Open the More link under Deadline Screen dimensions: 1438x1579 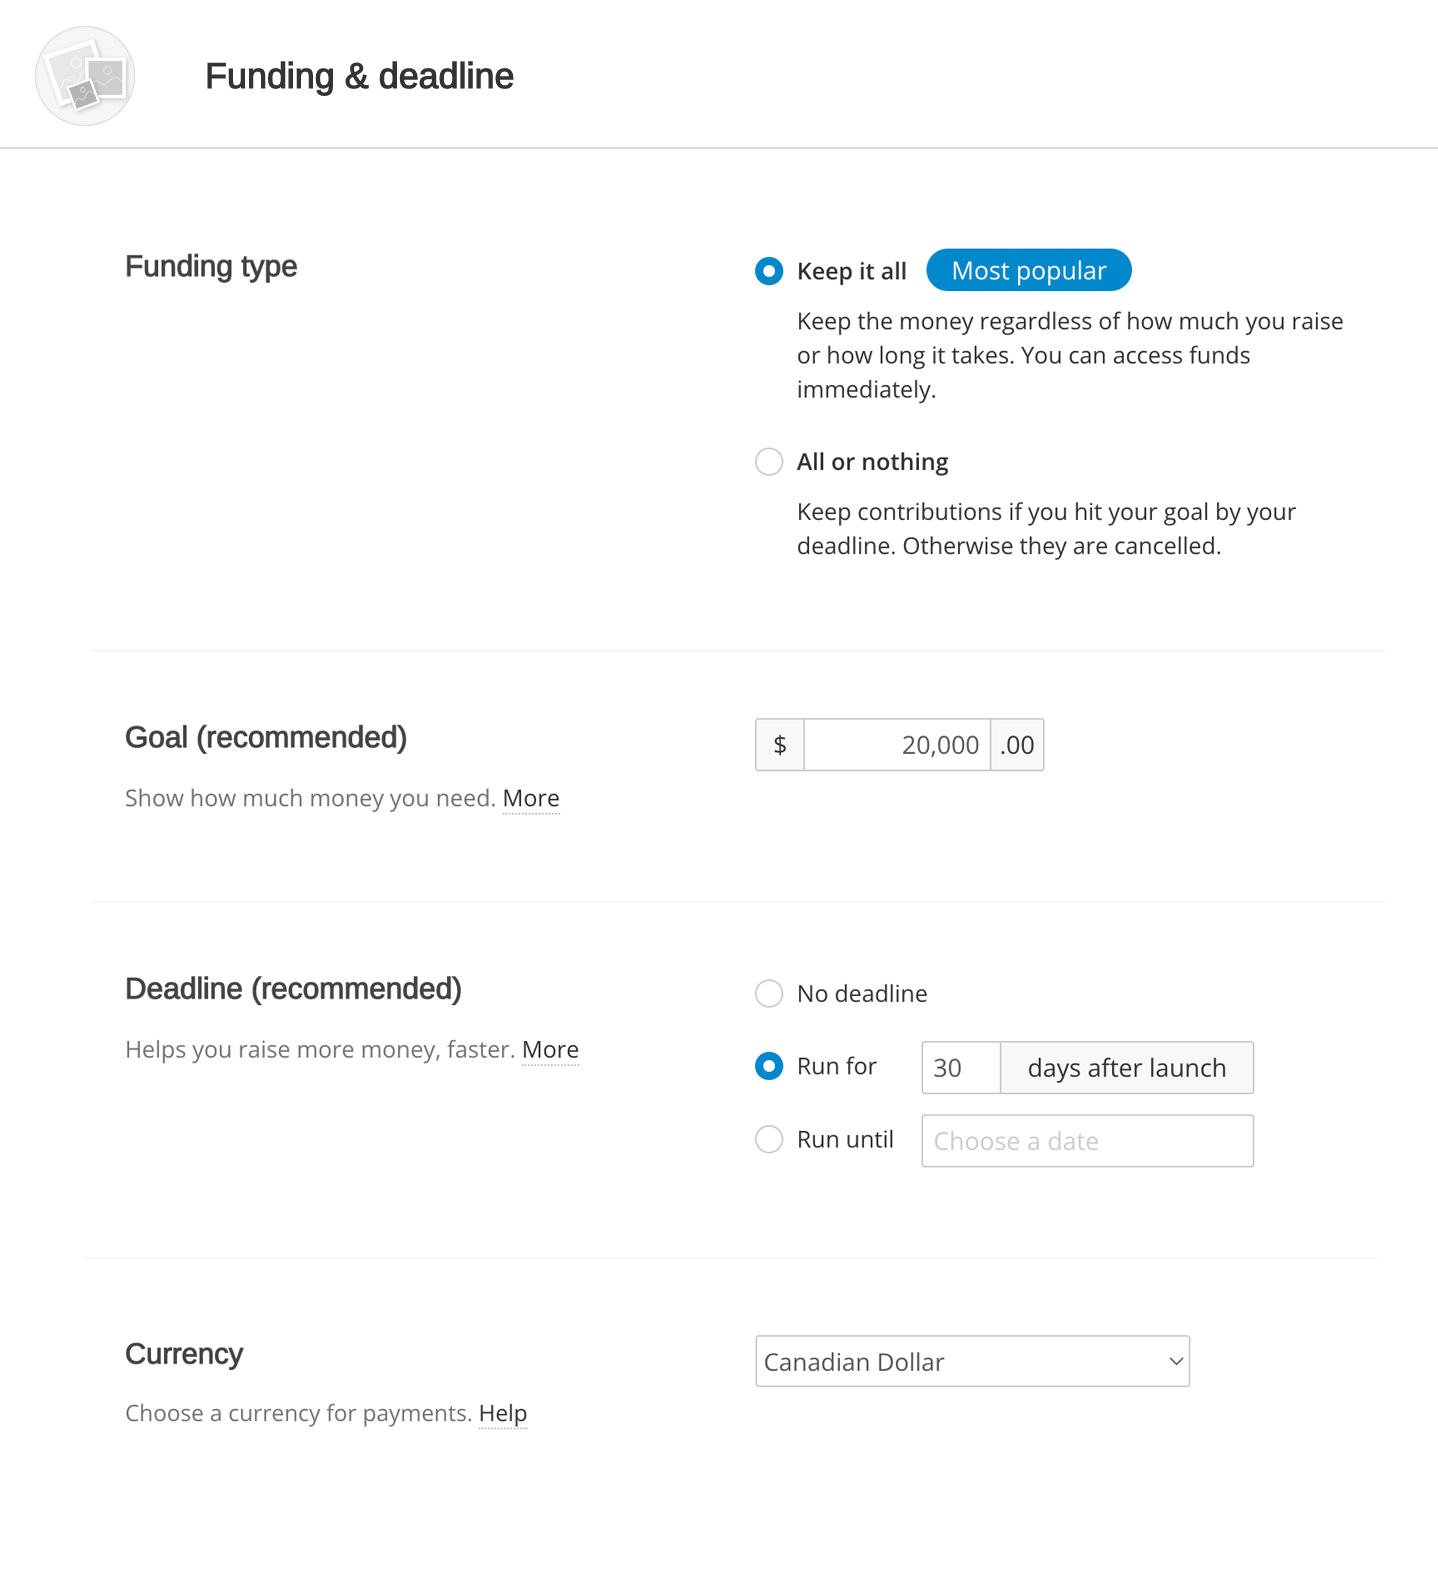click(x=550, y=1049)
